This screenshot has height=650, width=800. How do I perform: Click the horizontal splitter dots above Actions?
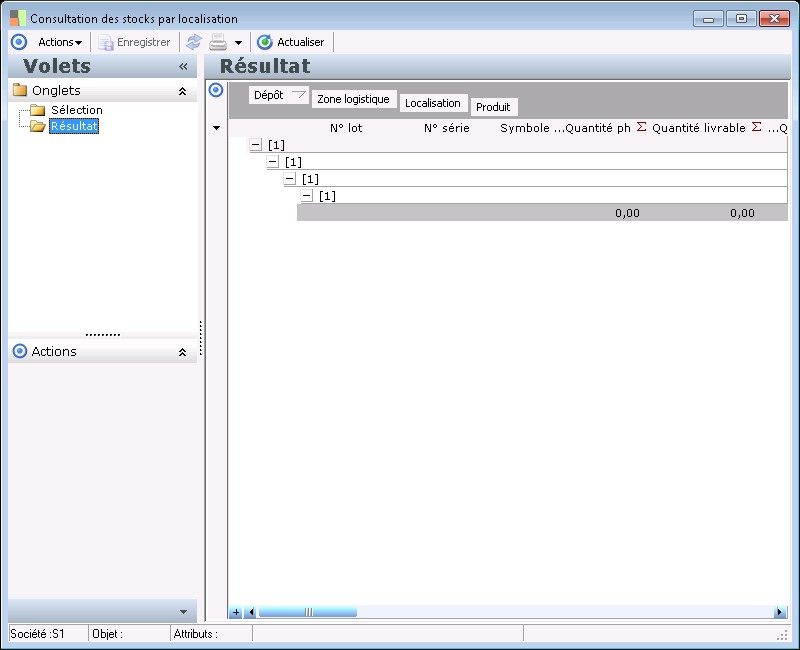click(103, 335)
